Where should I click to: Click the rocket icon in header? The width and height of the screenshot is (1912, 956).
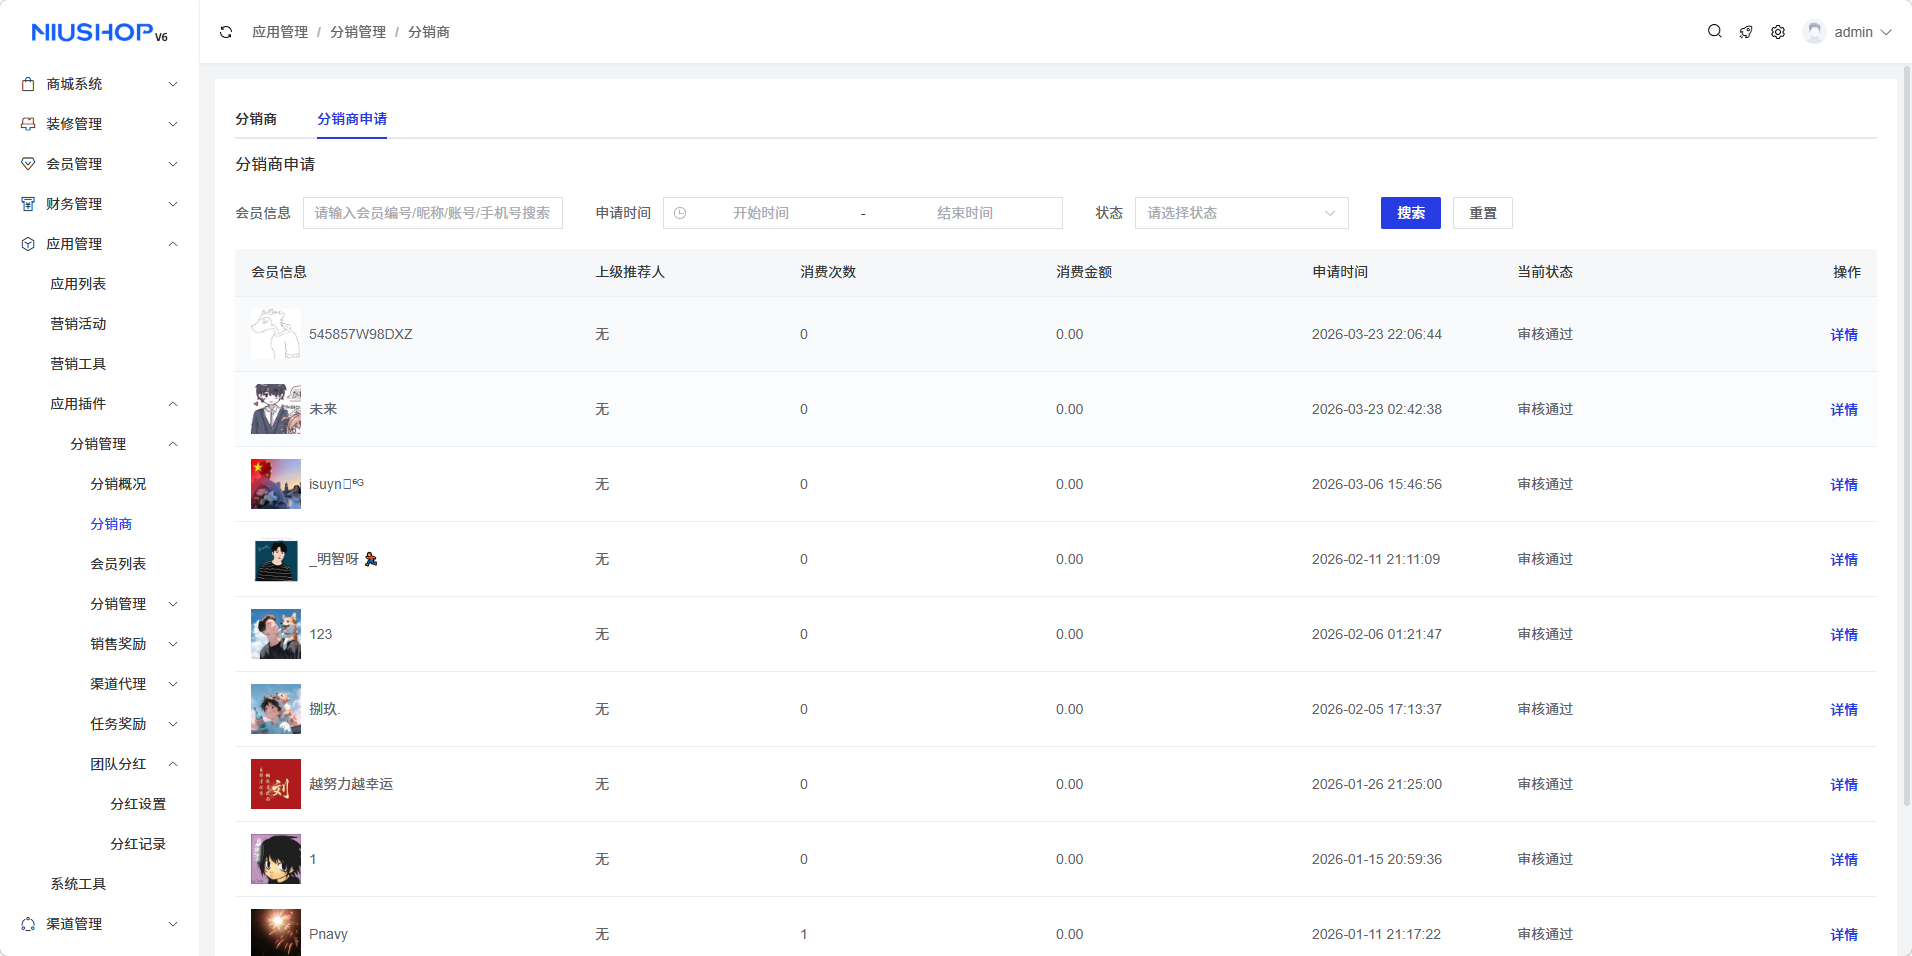(1746, 32)
